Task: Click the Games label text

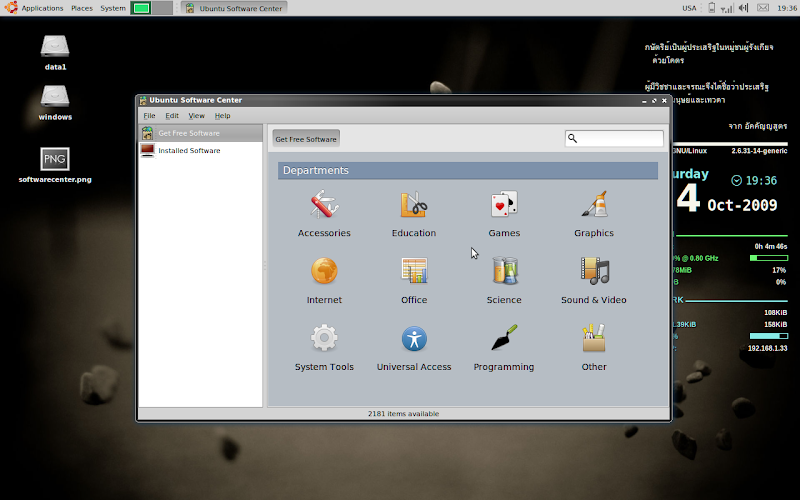Action: point(504,233)
